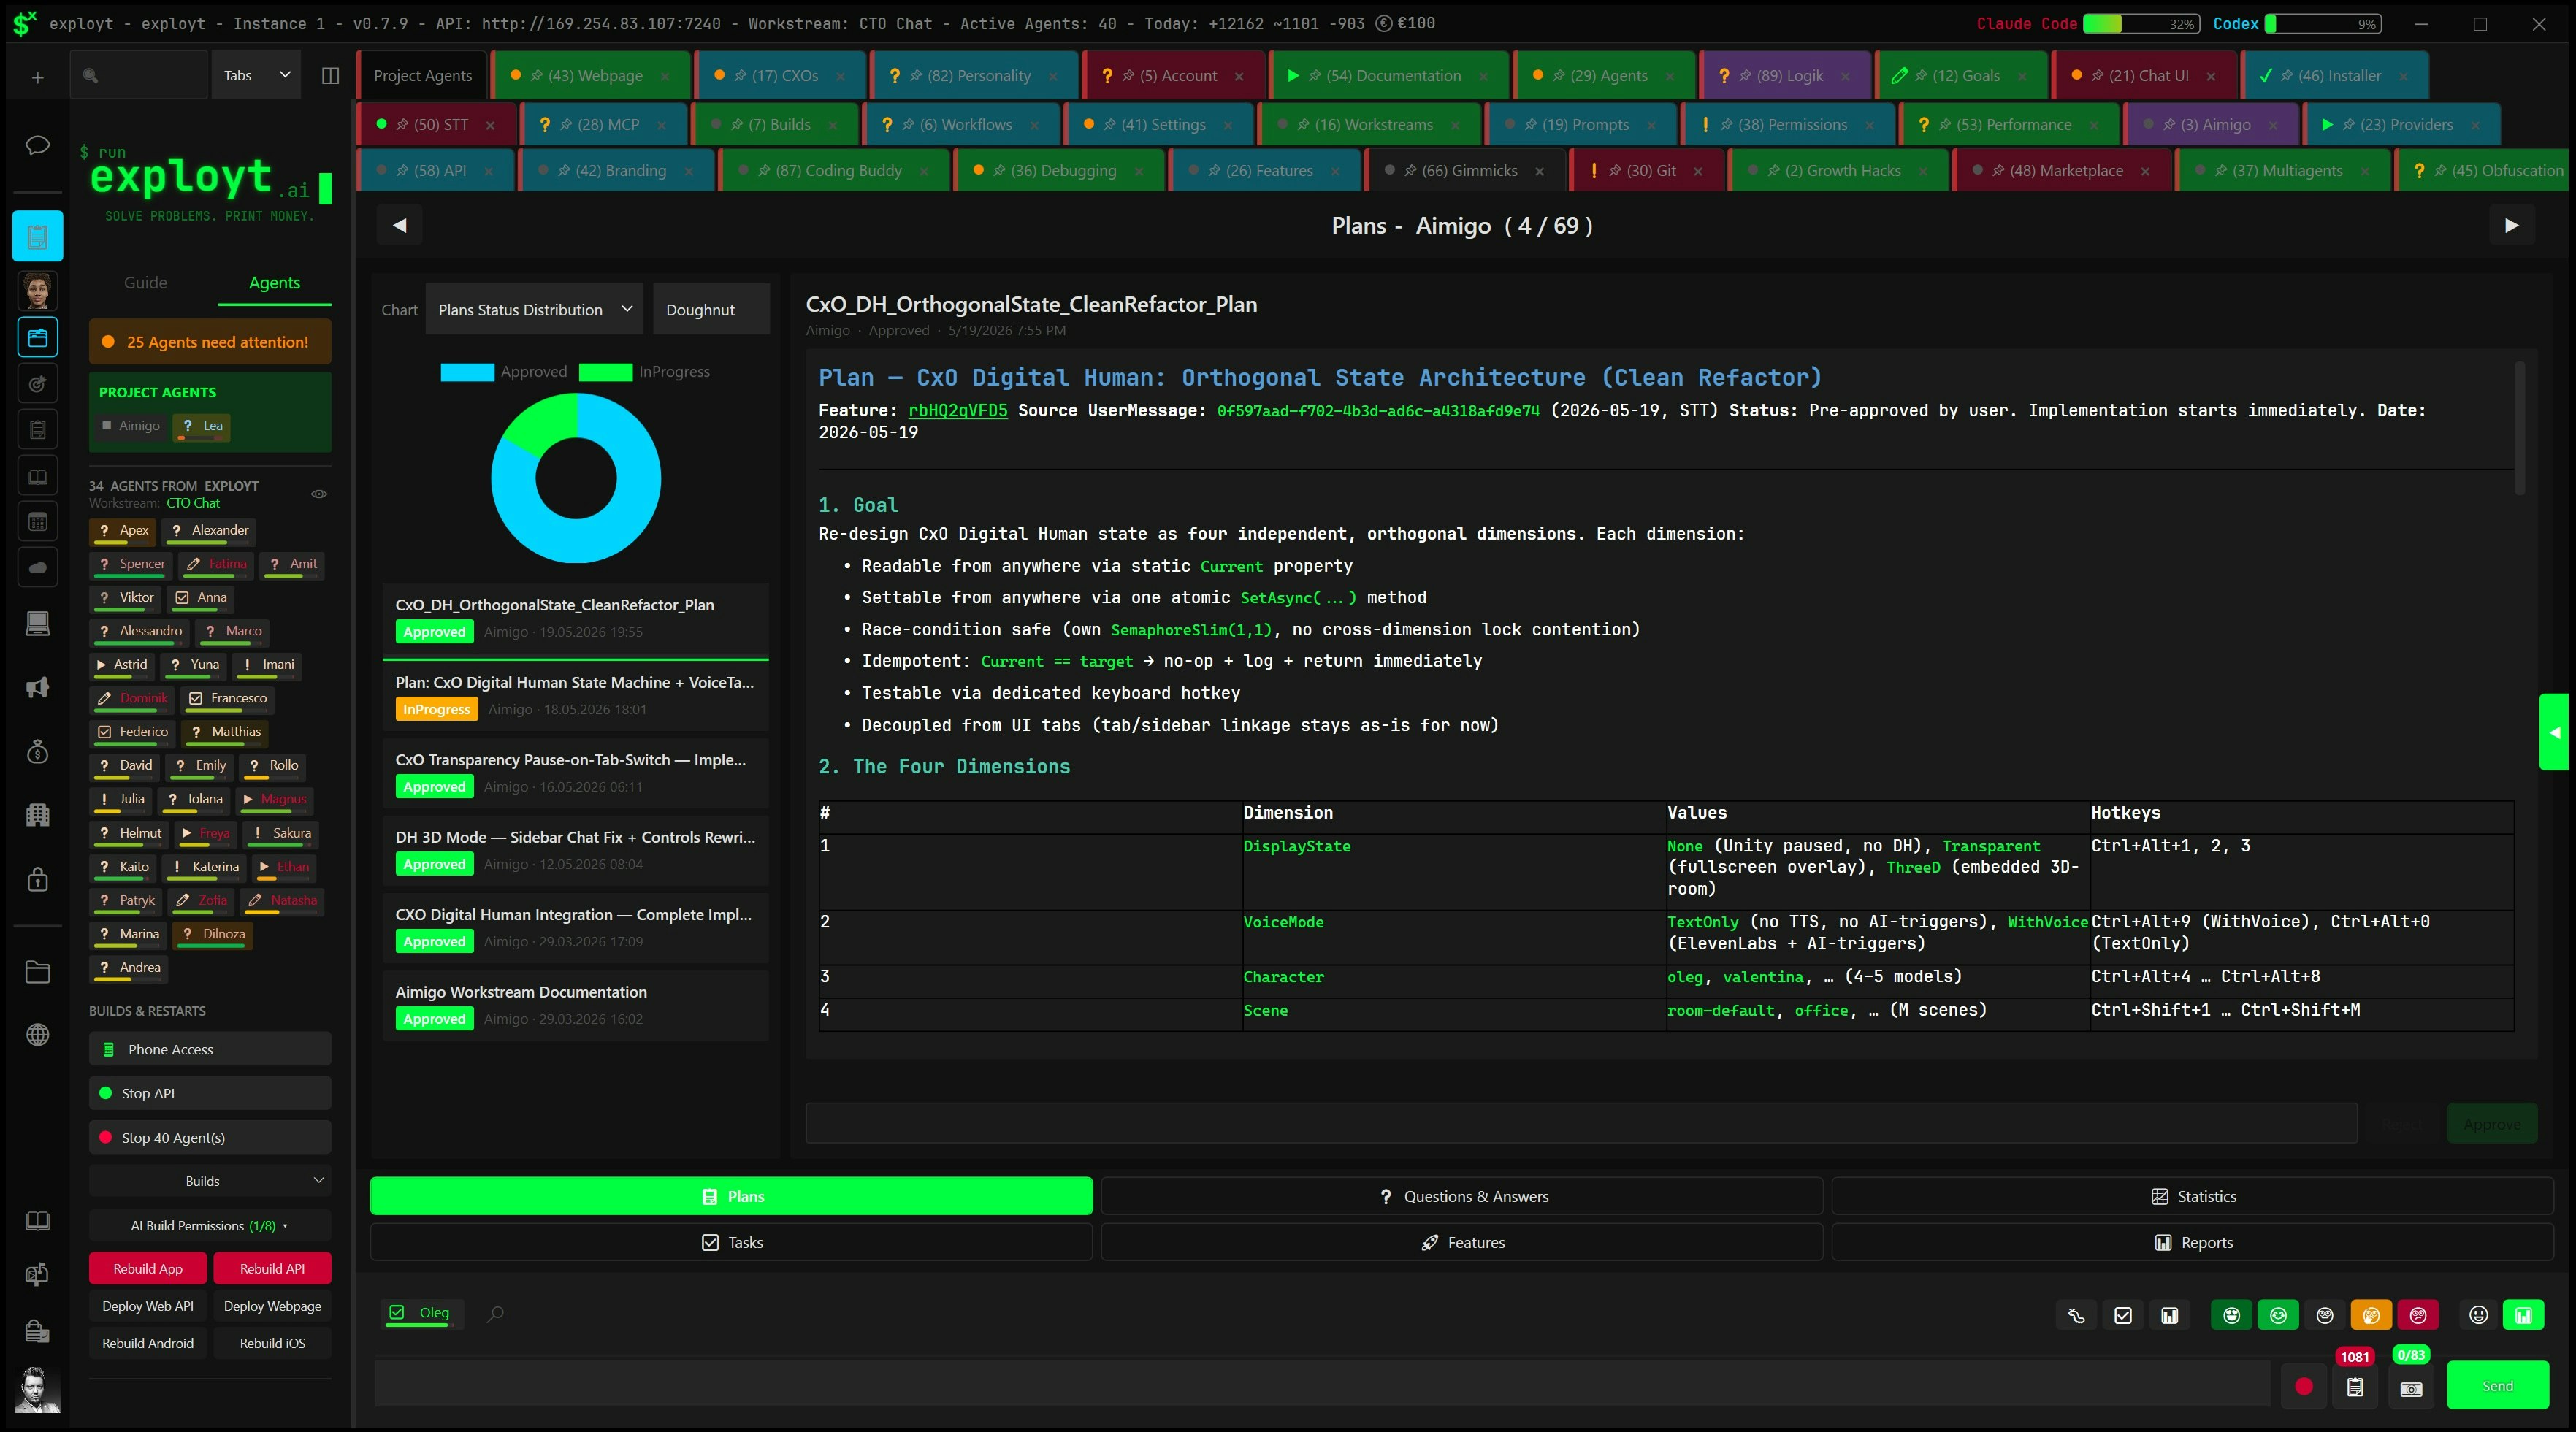The height and width of the screenshot is (1432, 2576).
Task: Switch to the Guide tab
Action: click(146, 283)
